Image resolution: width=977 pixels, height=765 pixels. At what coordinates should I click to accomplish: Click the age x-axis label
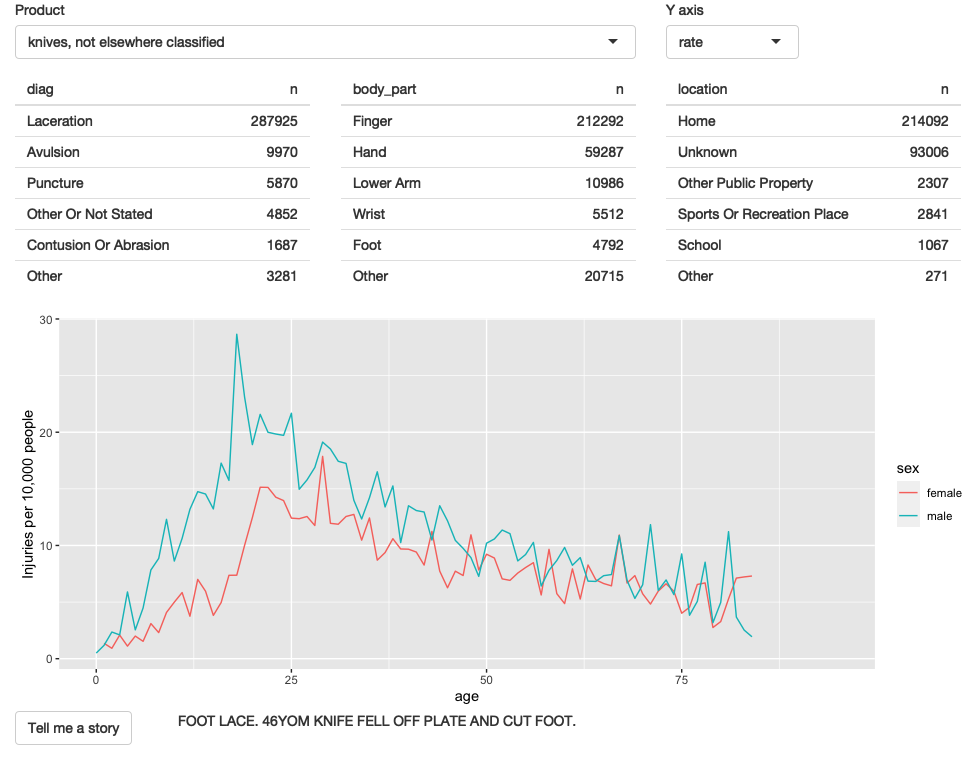pos(466,696)
